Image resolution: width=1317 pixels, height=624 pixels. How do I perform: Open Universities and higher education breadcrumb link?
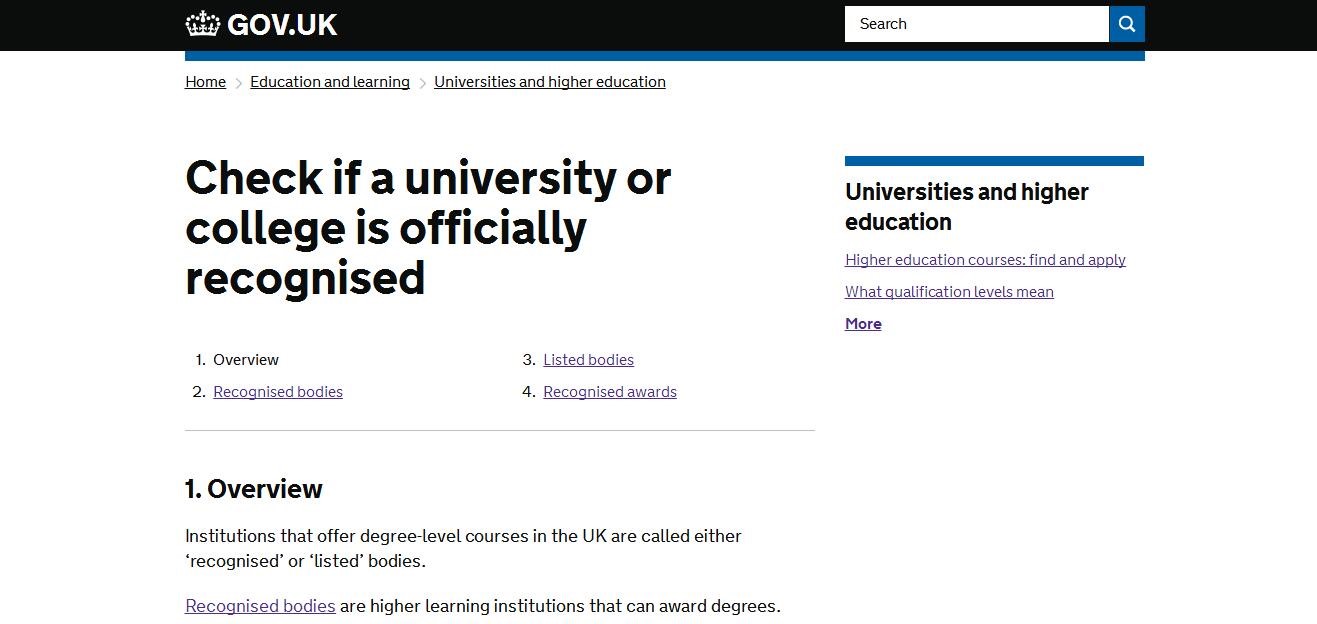click(550, 82)
